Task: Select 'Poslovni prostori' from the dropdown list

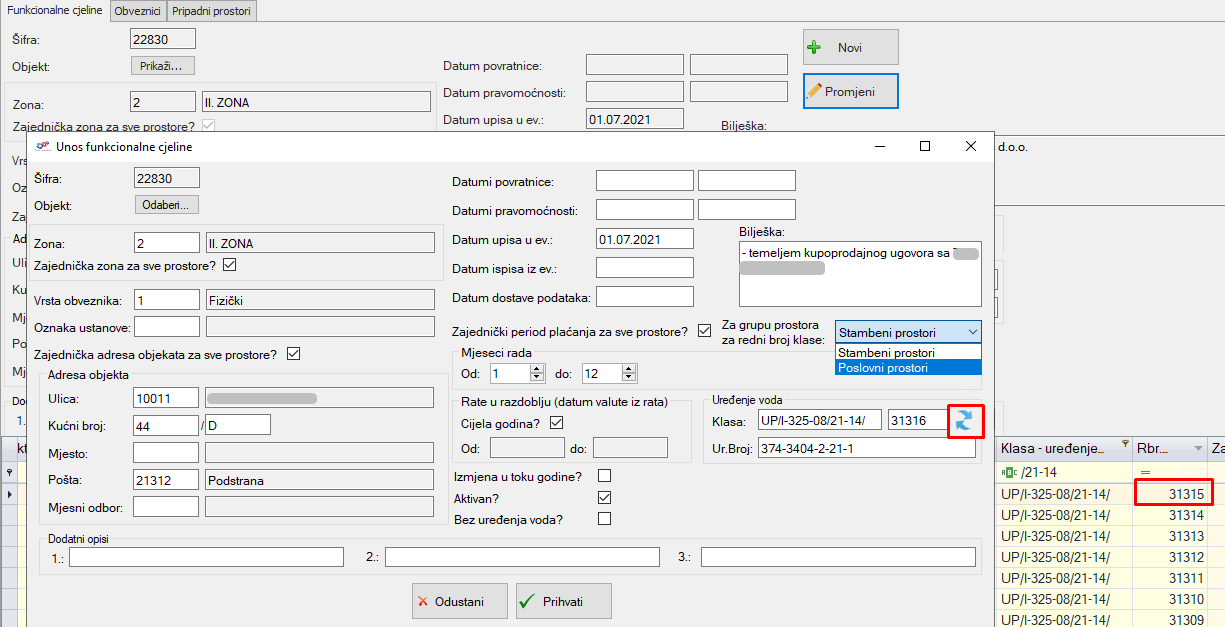Action: tap(908, 368)
